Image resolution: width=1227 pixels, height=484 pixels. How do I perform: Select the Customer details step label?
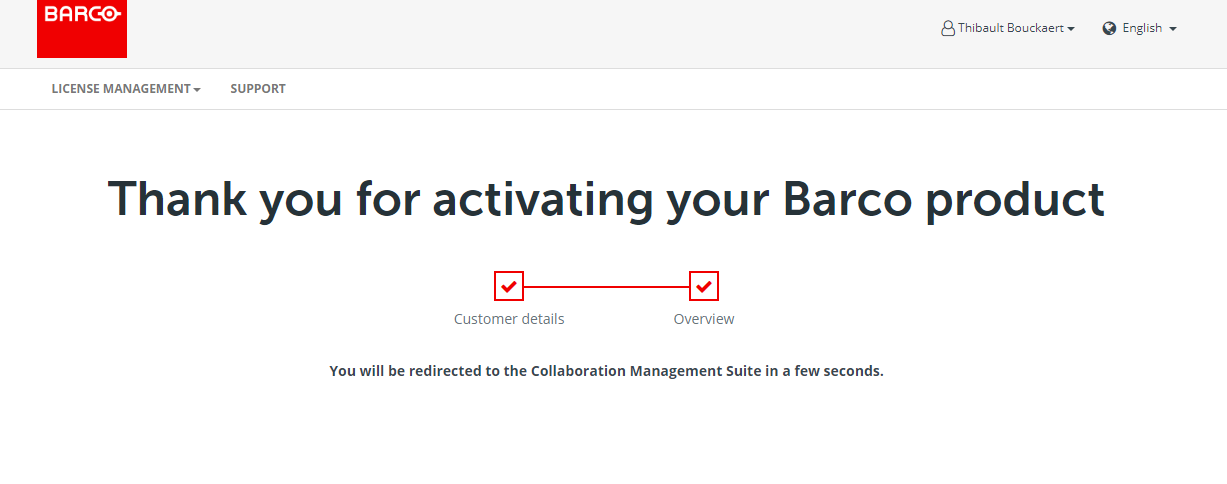point(509,319)
